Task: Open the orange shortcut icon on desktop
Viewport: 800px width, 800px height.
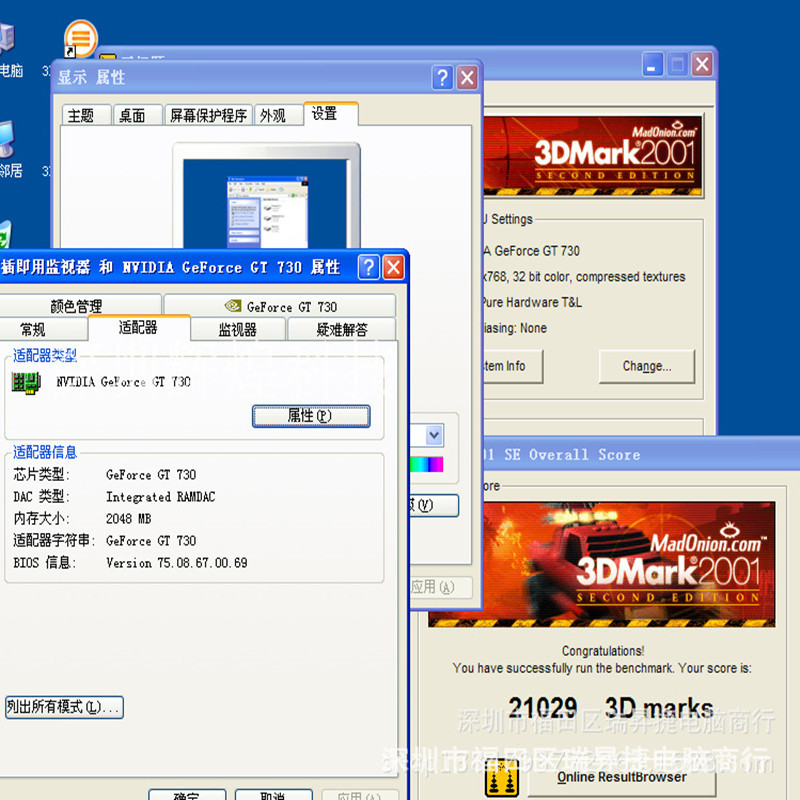Action: (80, 39)
